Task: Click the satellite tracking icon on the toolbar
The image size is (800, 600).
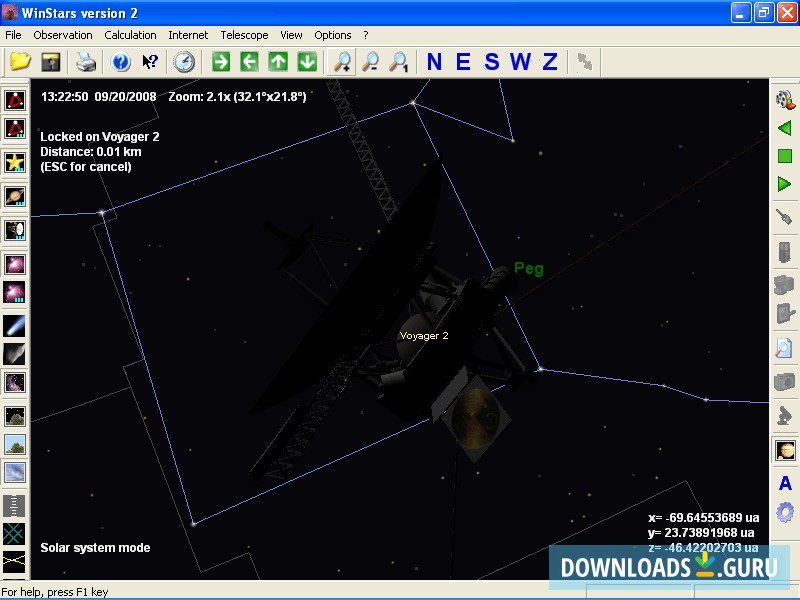Action: (584, 62)
